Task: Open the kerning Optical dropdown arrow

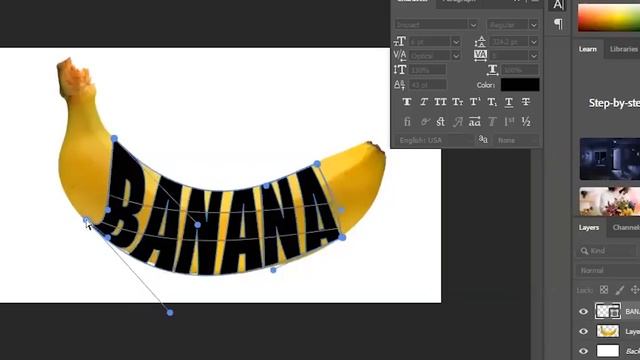Action: [x=456, y=56]
